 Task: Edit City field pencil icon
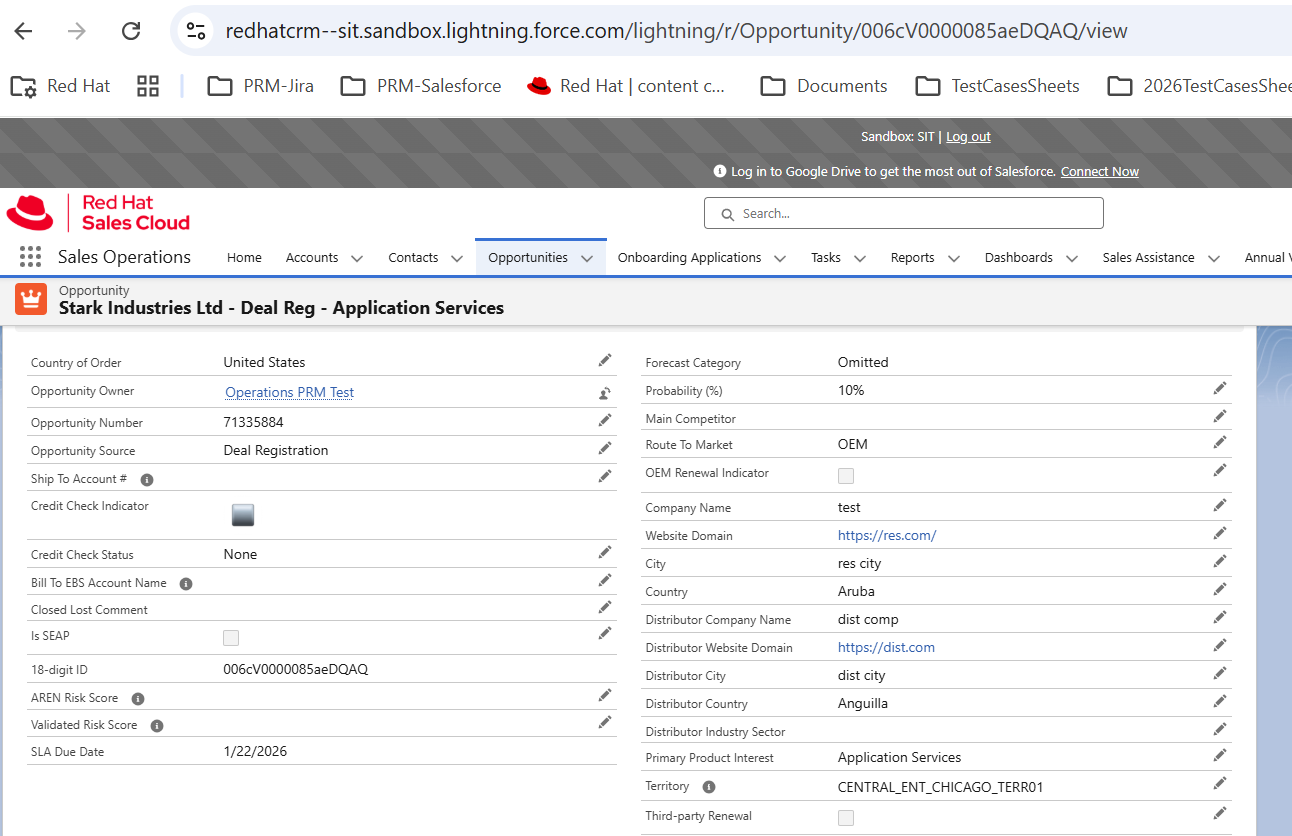1220,561
